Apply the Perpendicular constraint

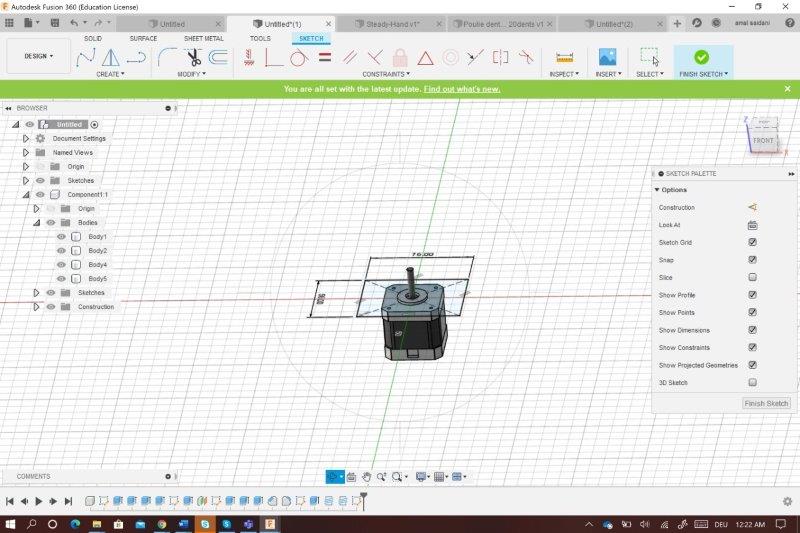[375, 57]
